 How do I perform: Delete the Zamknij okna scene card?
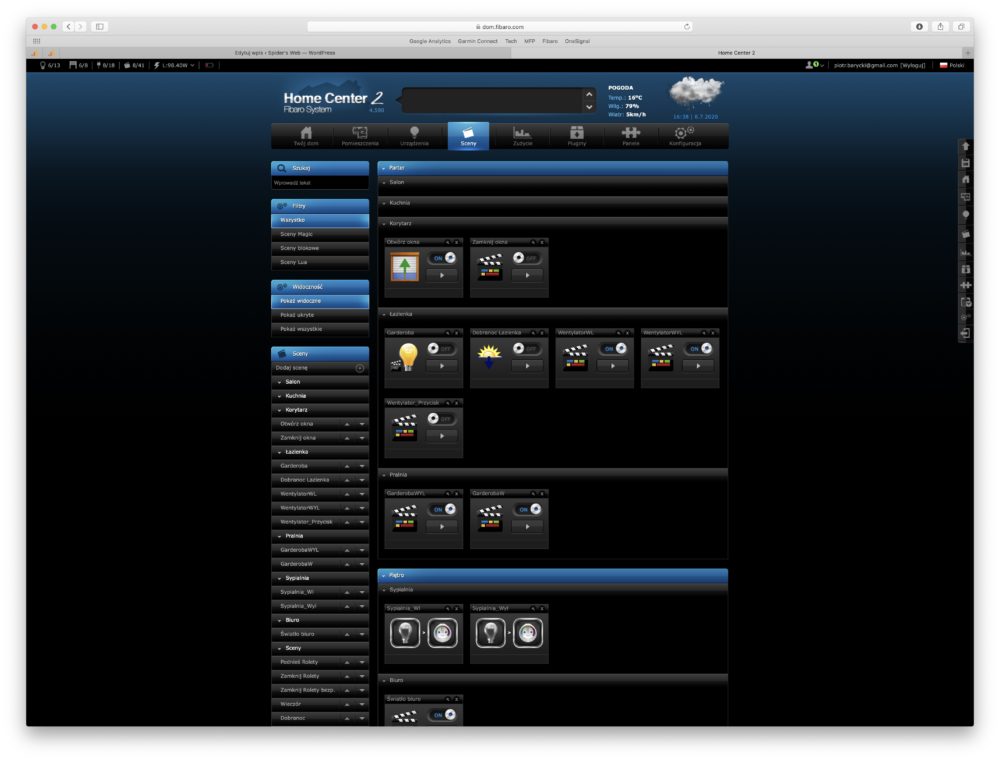[542, 242]
